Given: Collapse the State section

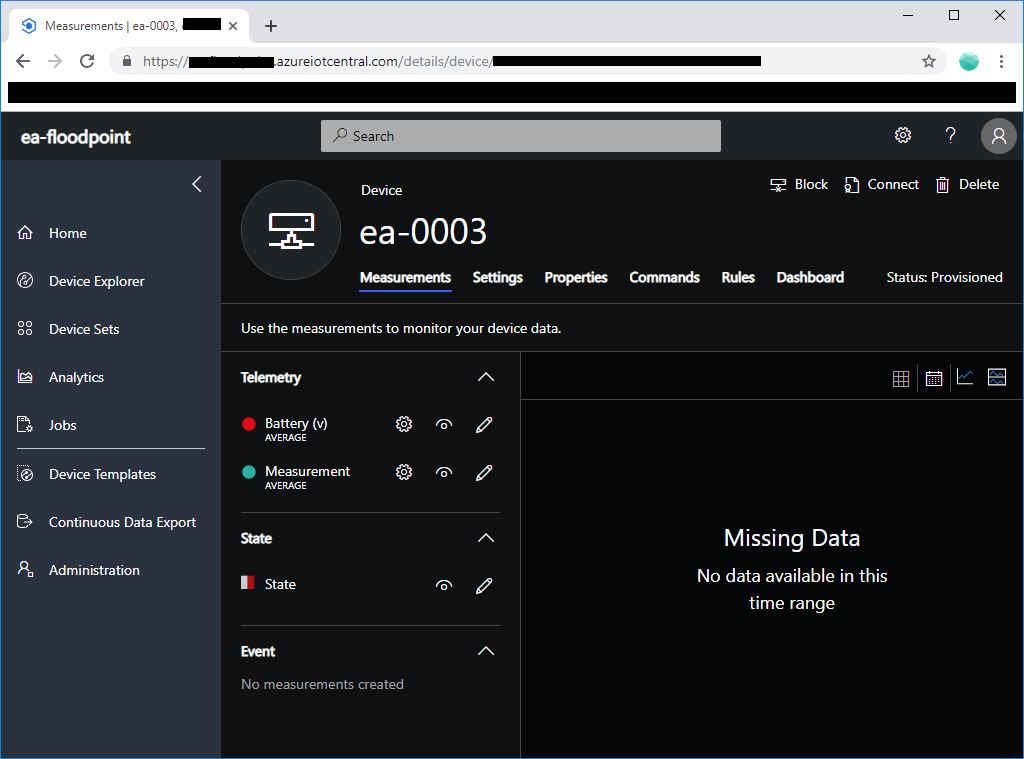Looking at the screenshot, I should 486,538.
